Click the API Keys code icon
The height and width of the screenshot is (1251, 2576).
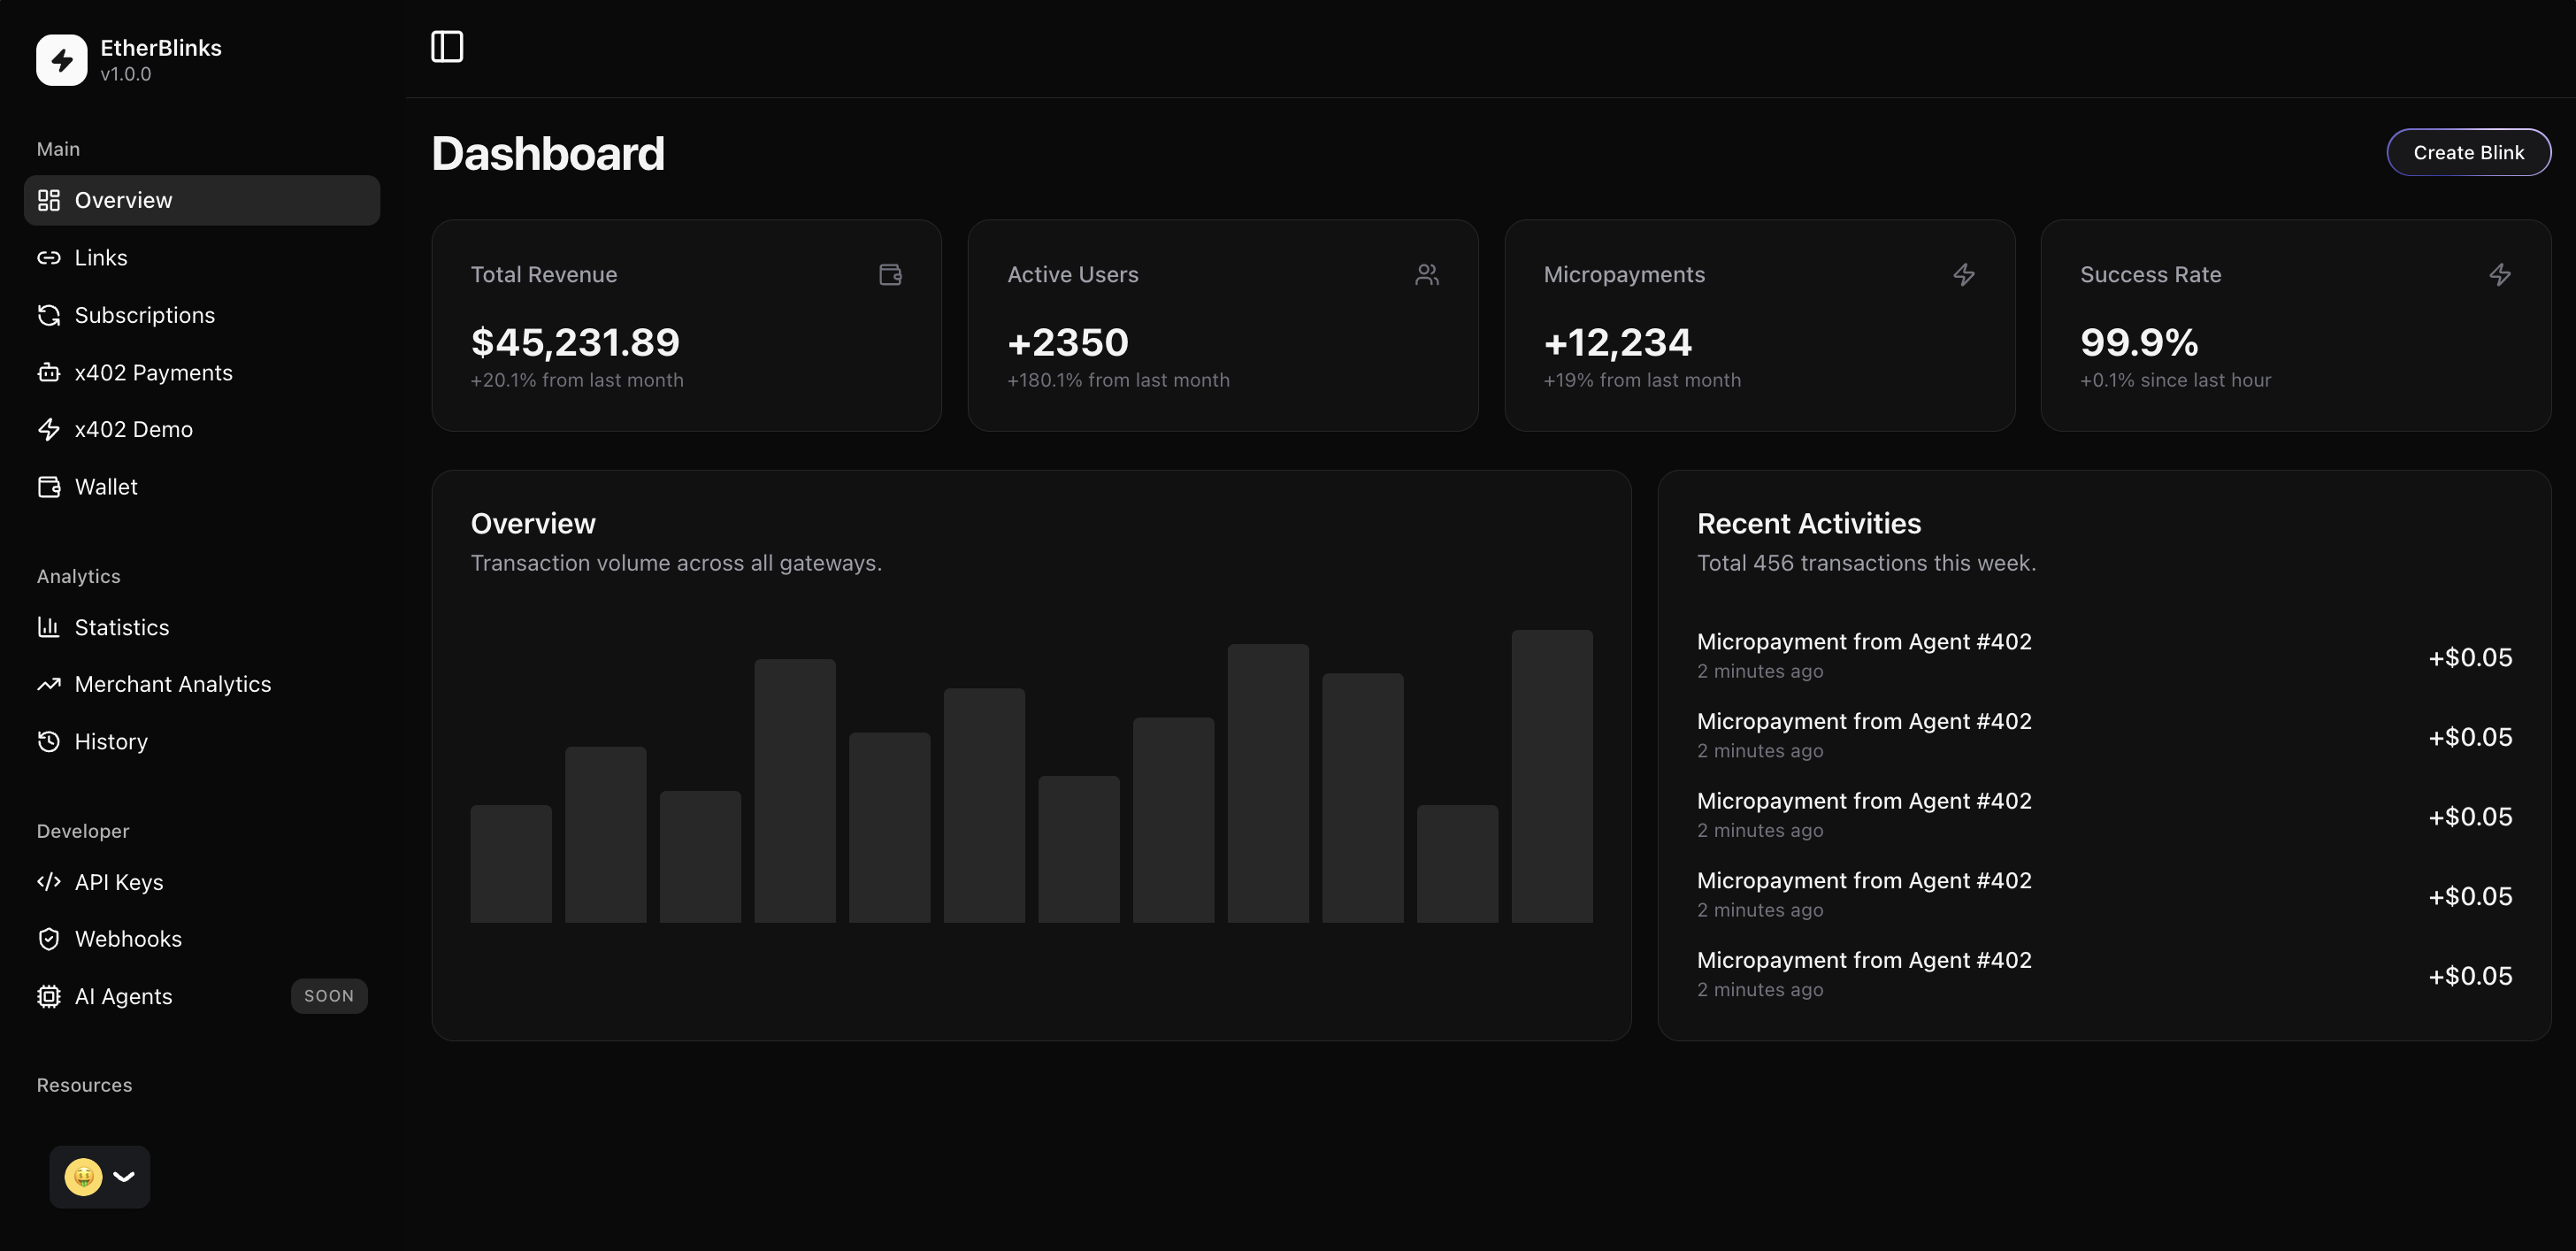pos(48,882)
